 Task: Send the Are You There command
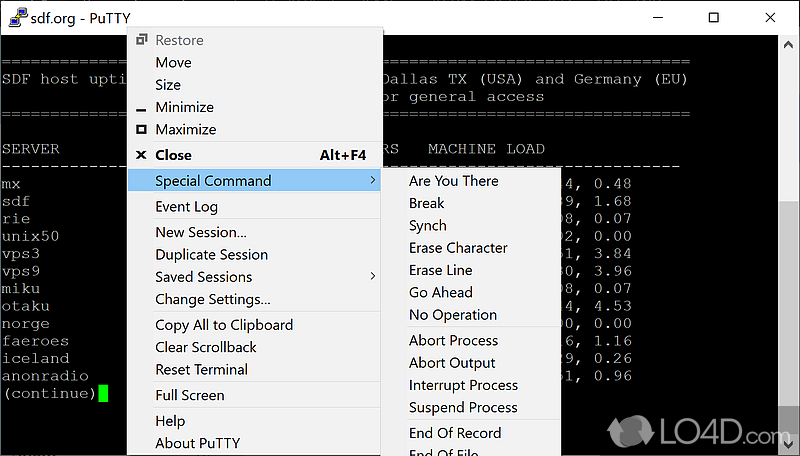[453, 181]
